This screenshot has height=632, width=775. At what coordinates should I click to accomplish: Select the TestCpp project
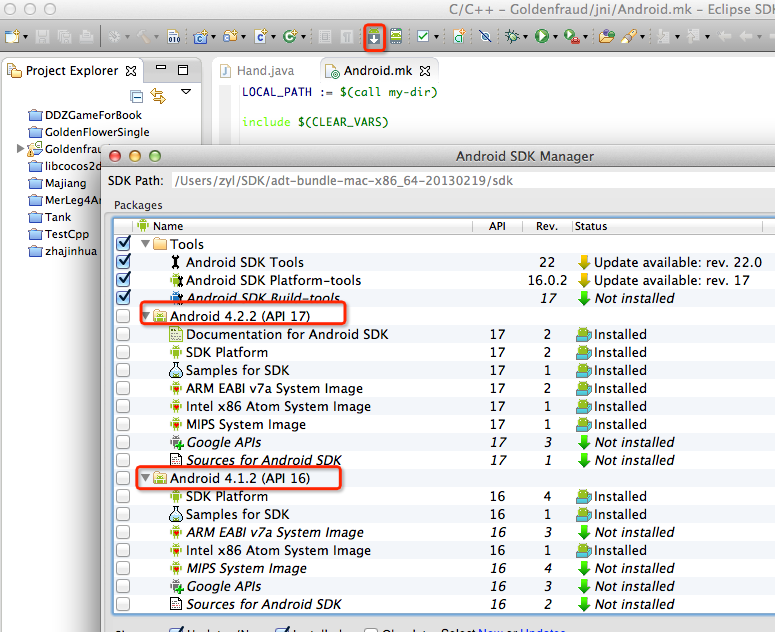(59, 234)
